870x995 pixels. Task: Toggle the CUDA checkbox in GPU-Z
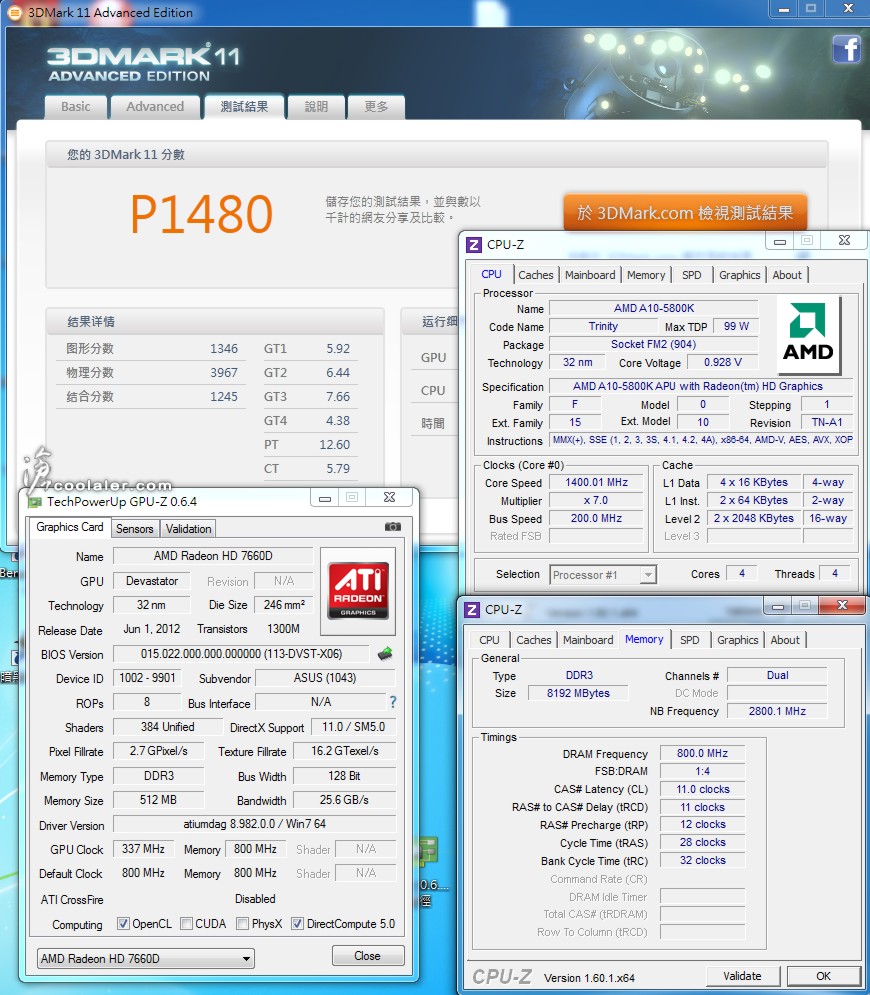187,924
